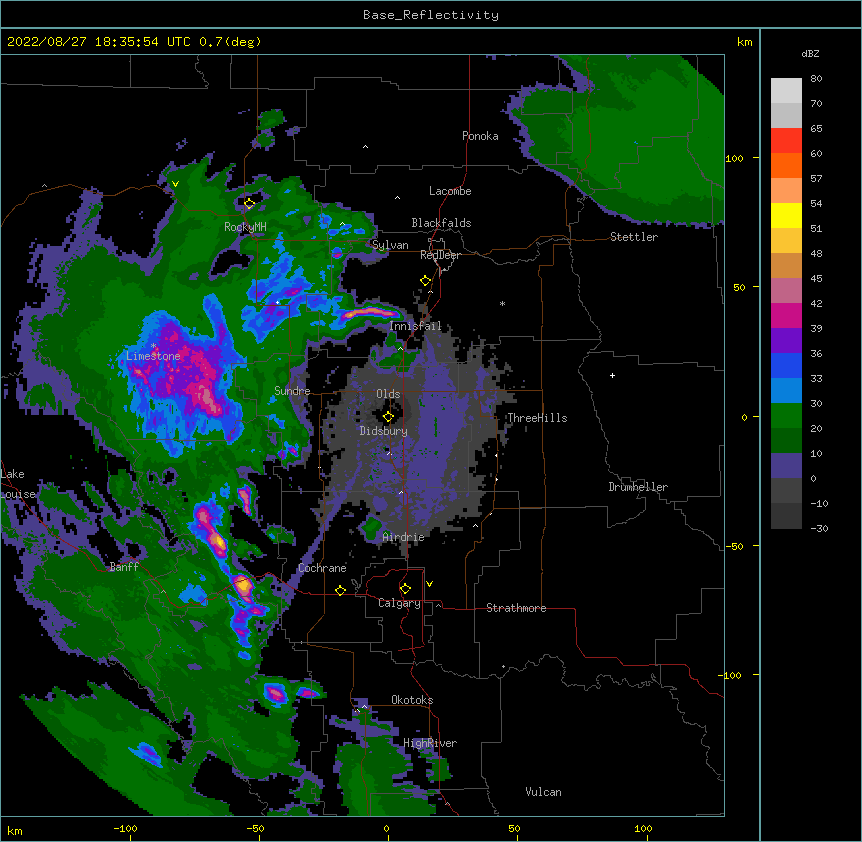Image resolution: width=862 pixels, height=842 pixels.
Task: Click the yellow diamond marker above RockyMH
Action: pyautogui.click(x=250, y=204)
